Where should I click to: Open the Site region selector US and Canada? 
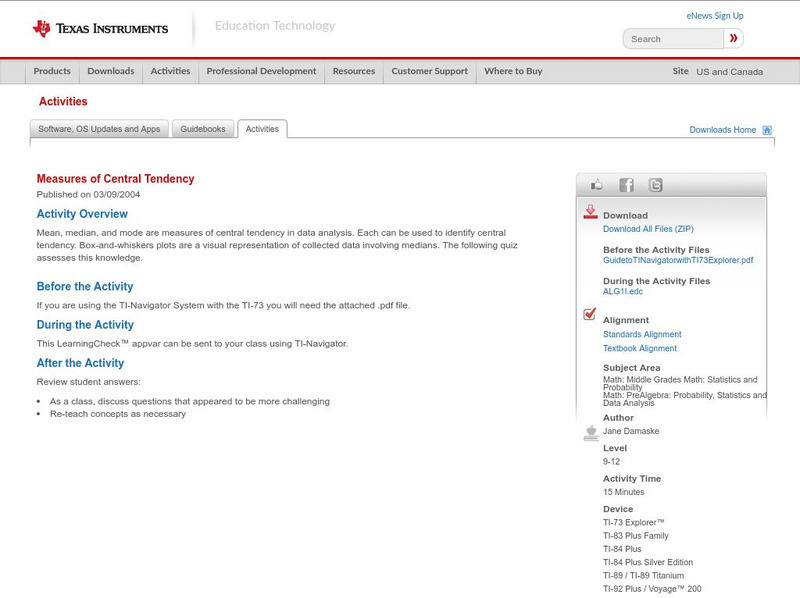click(729, 72)
